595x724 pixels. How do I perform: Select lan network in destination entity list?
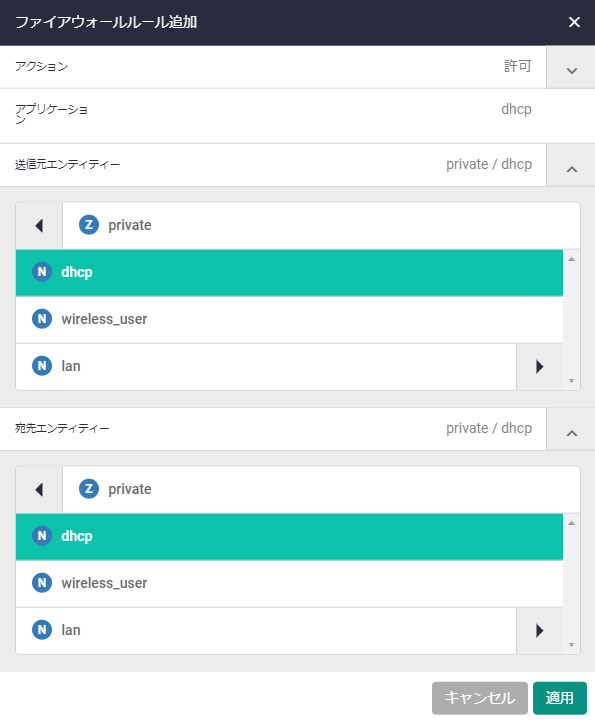266,631
